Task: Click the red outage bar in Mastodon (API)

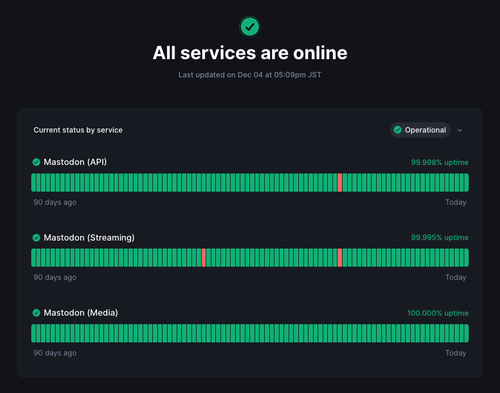Action: point(340,183)
